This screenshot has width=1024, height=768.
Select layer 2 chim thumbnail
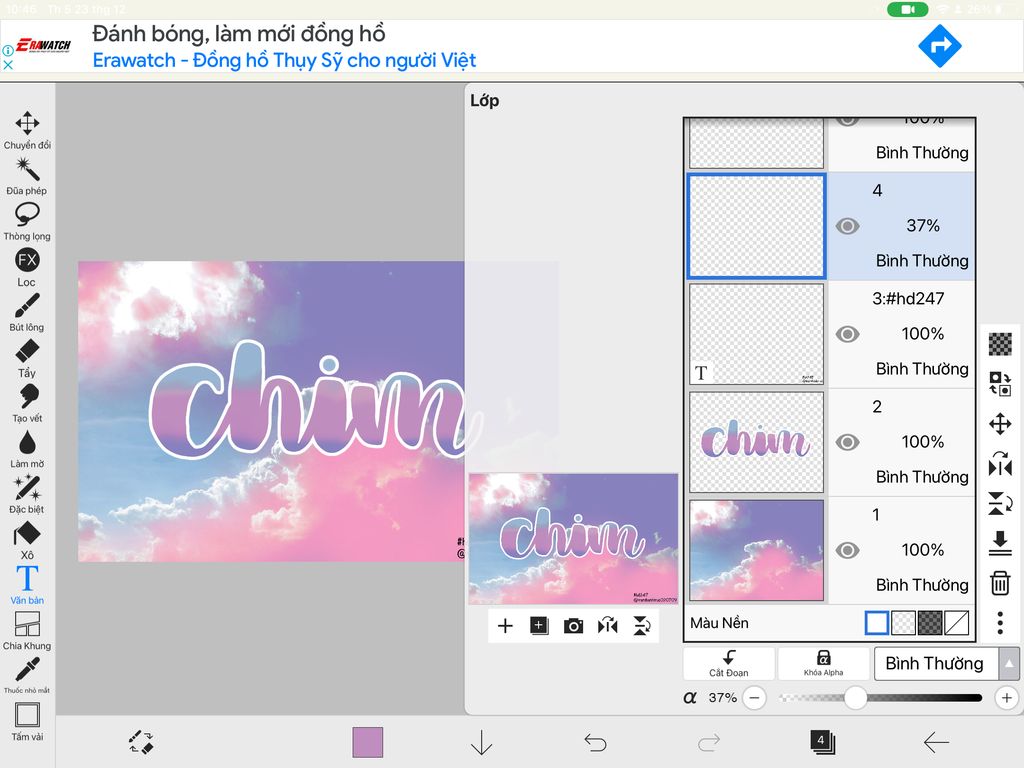coord(756,442)
